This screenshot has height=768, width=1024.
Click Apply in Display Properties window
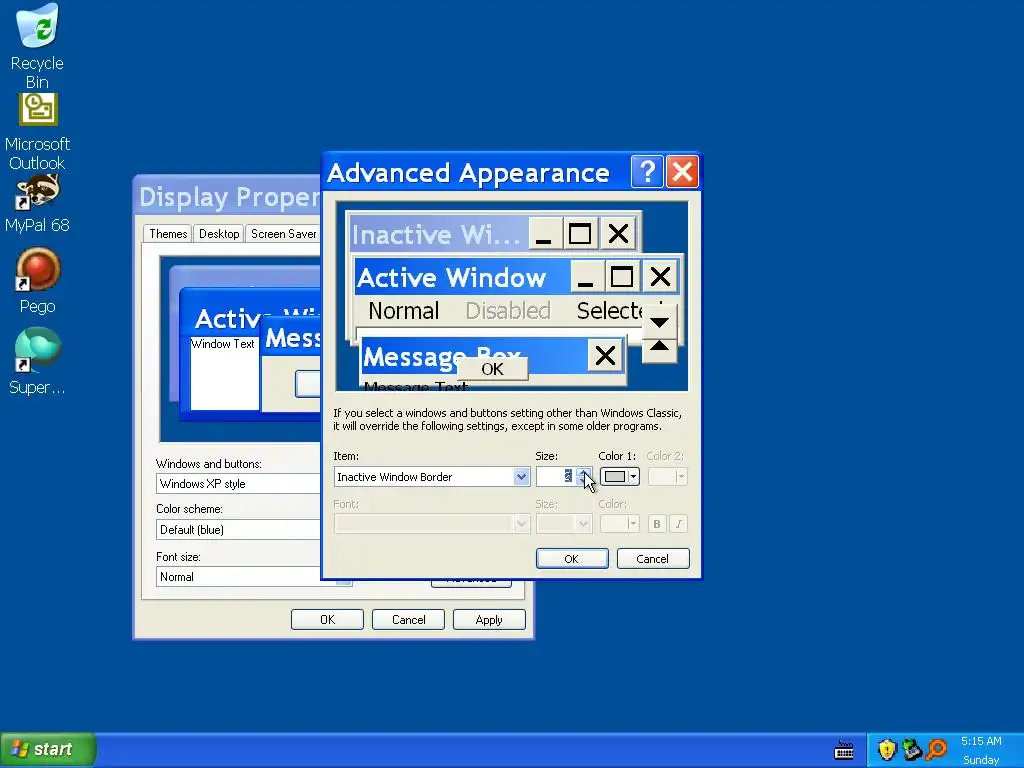pyautogui.click(x=489, y=620)
